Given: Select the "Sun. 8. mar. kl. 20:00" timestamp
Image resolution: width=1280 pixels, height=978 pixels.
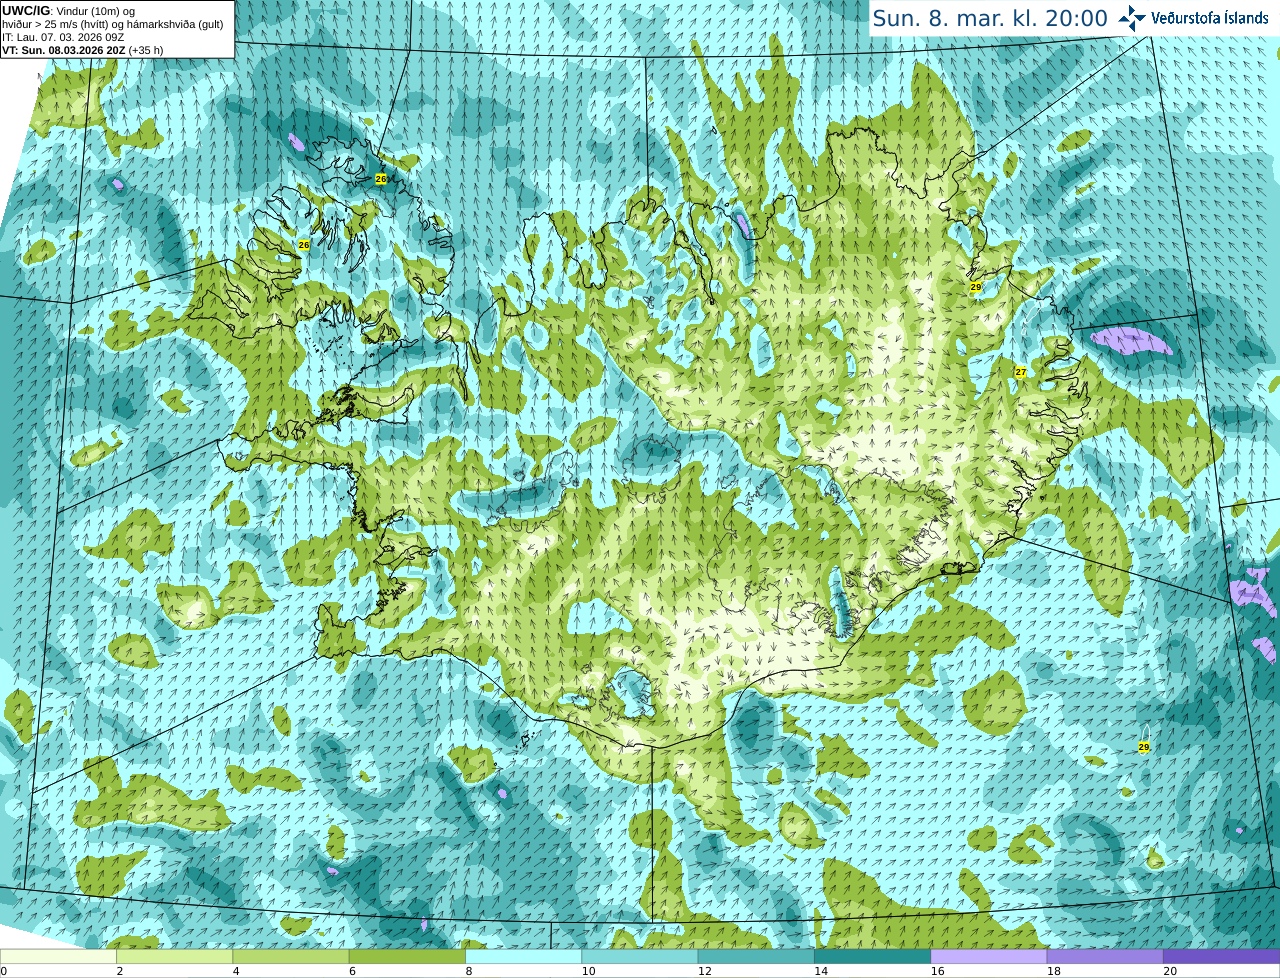Looking at the screenshot, I should click(990, 18).
